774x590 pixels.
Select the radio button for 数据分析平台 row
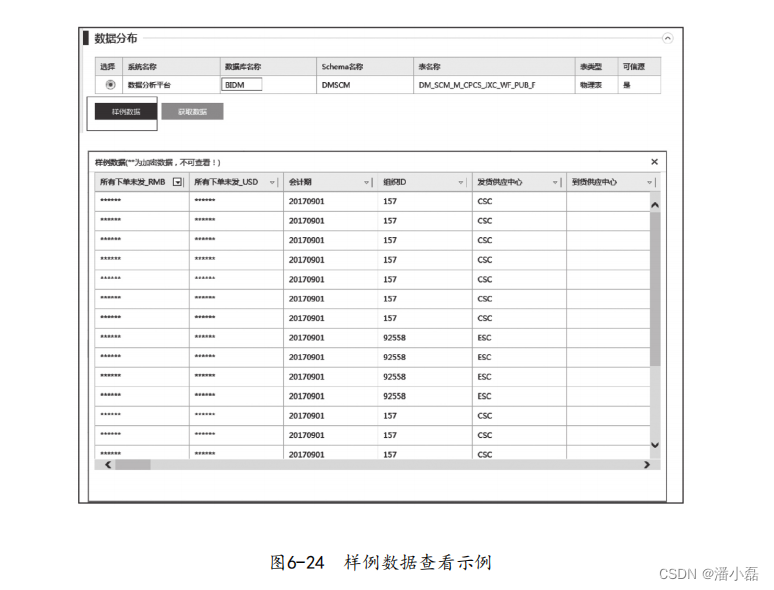pyautogui.click(x=110, y=84)
